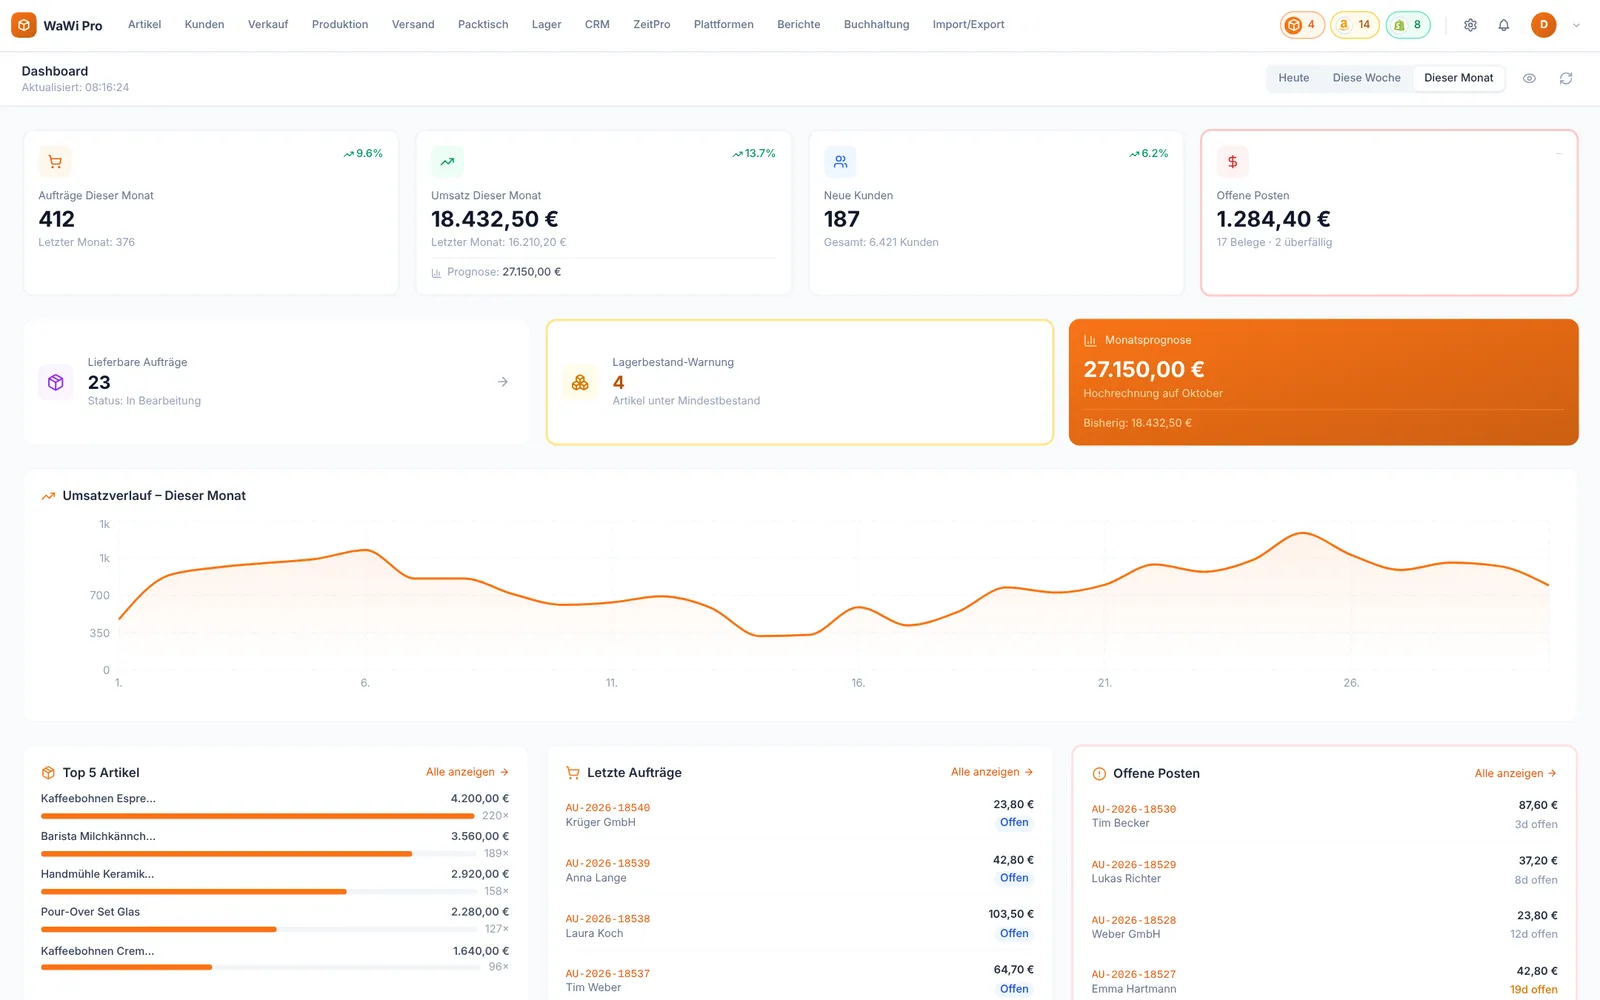Screen dimensions: 1600x1000
Task: Open settings via the gear icon
Action: [1470, 25]
